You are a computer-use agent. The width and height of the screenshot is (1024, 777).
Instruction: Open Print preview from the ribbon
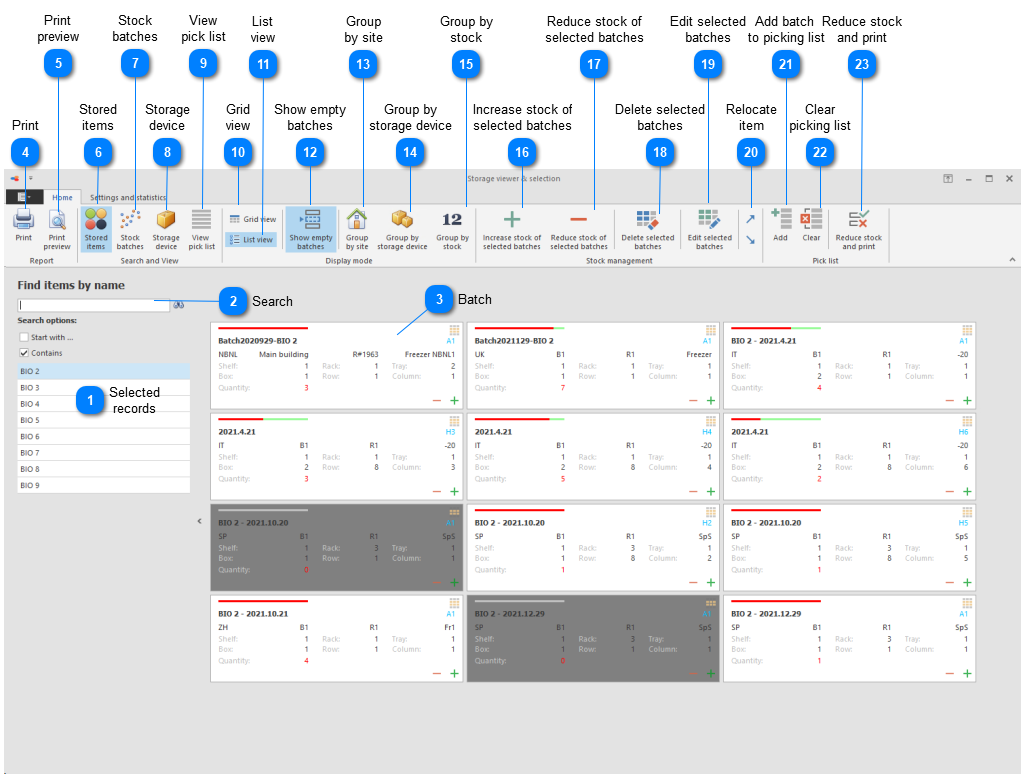(x=57, y=226)
